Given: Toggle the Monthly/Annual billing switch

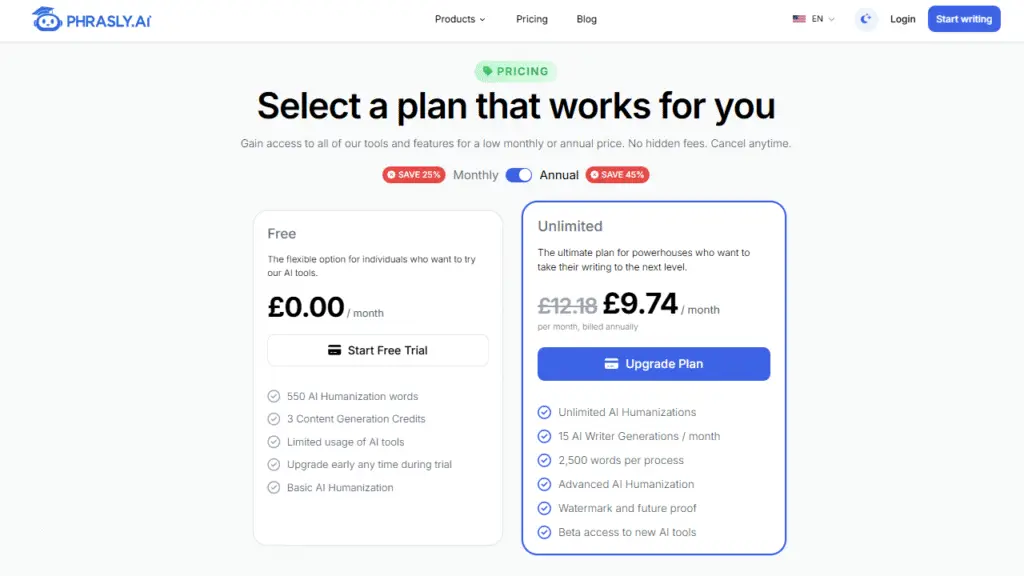Looking at the screenshot, I should [x=519, y=175].
